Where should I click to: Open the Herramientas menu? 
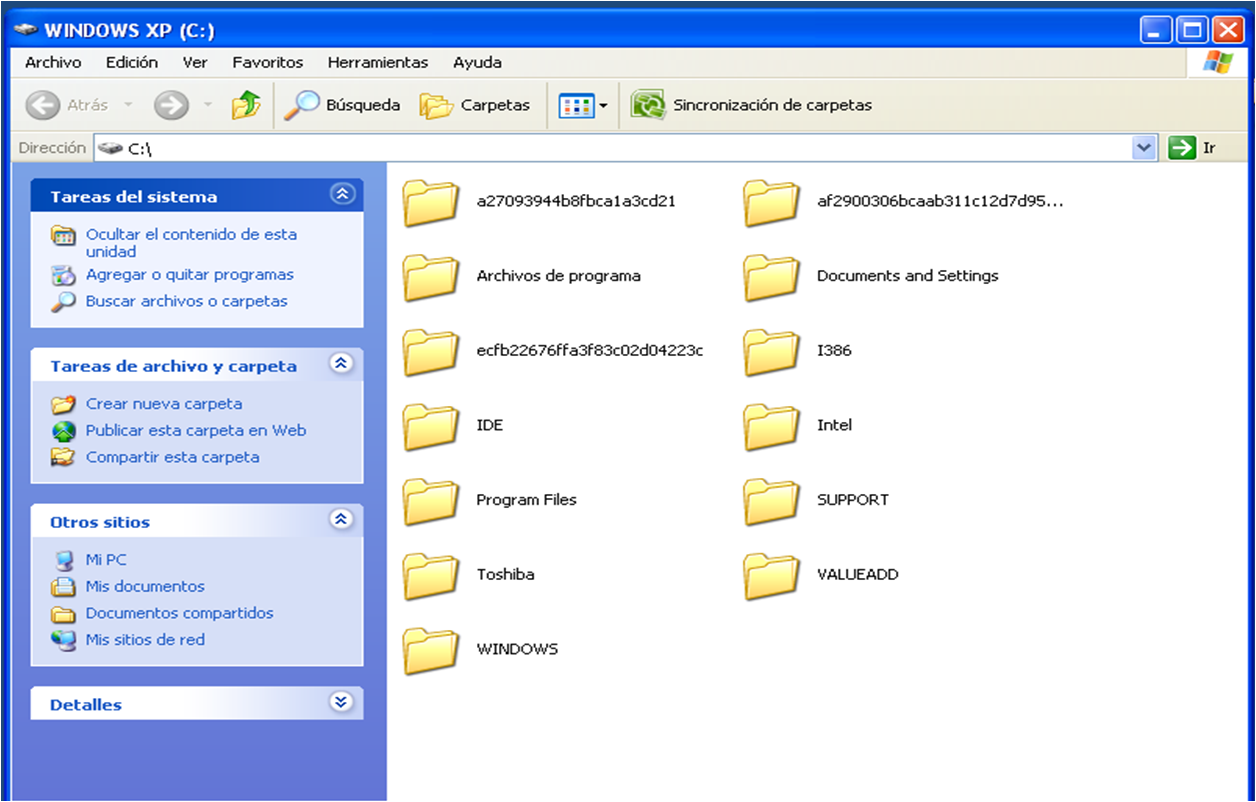(x=377, y=62)
